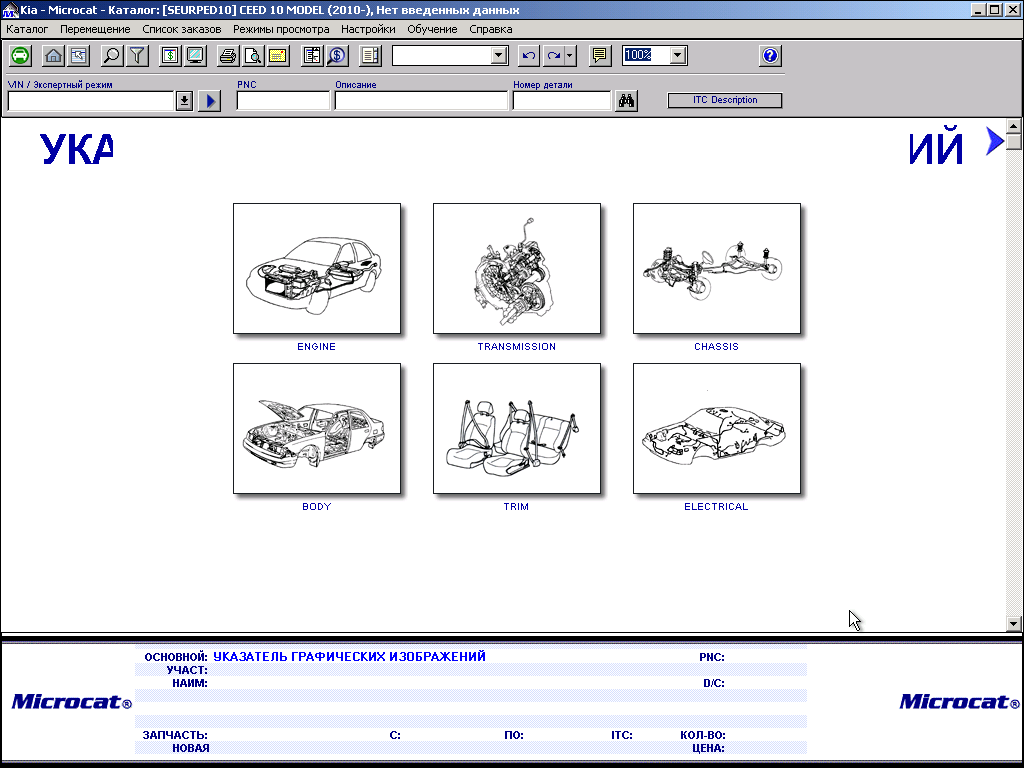Click the green car vehicle icon
Viewport: 1024px width, 768px height.
20,56
